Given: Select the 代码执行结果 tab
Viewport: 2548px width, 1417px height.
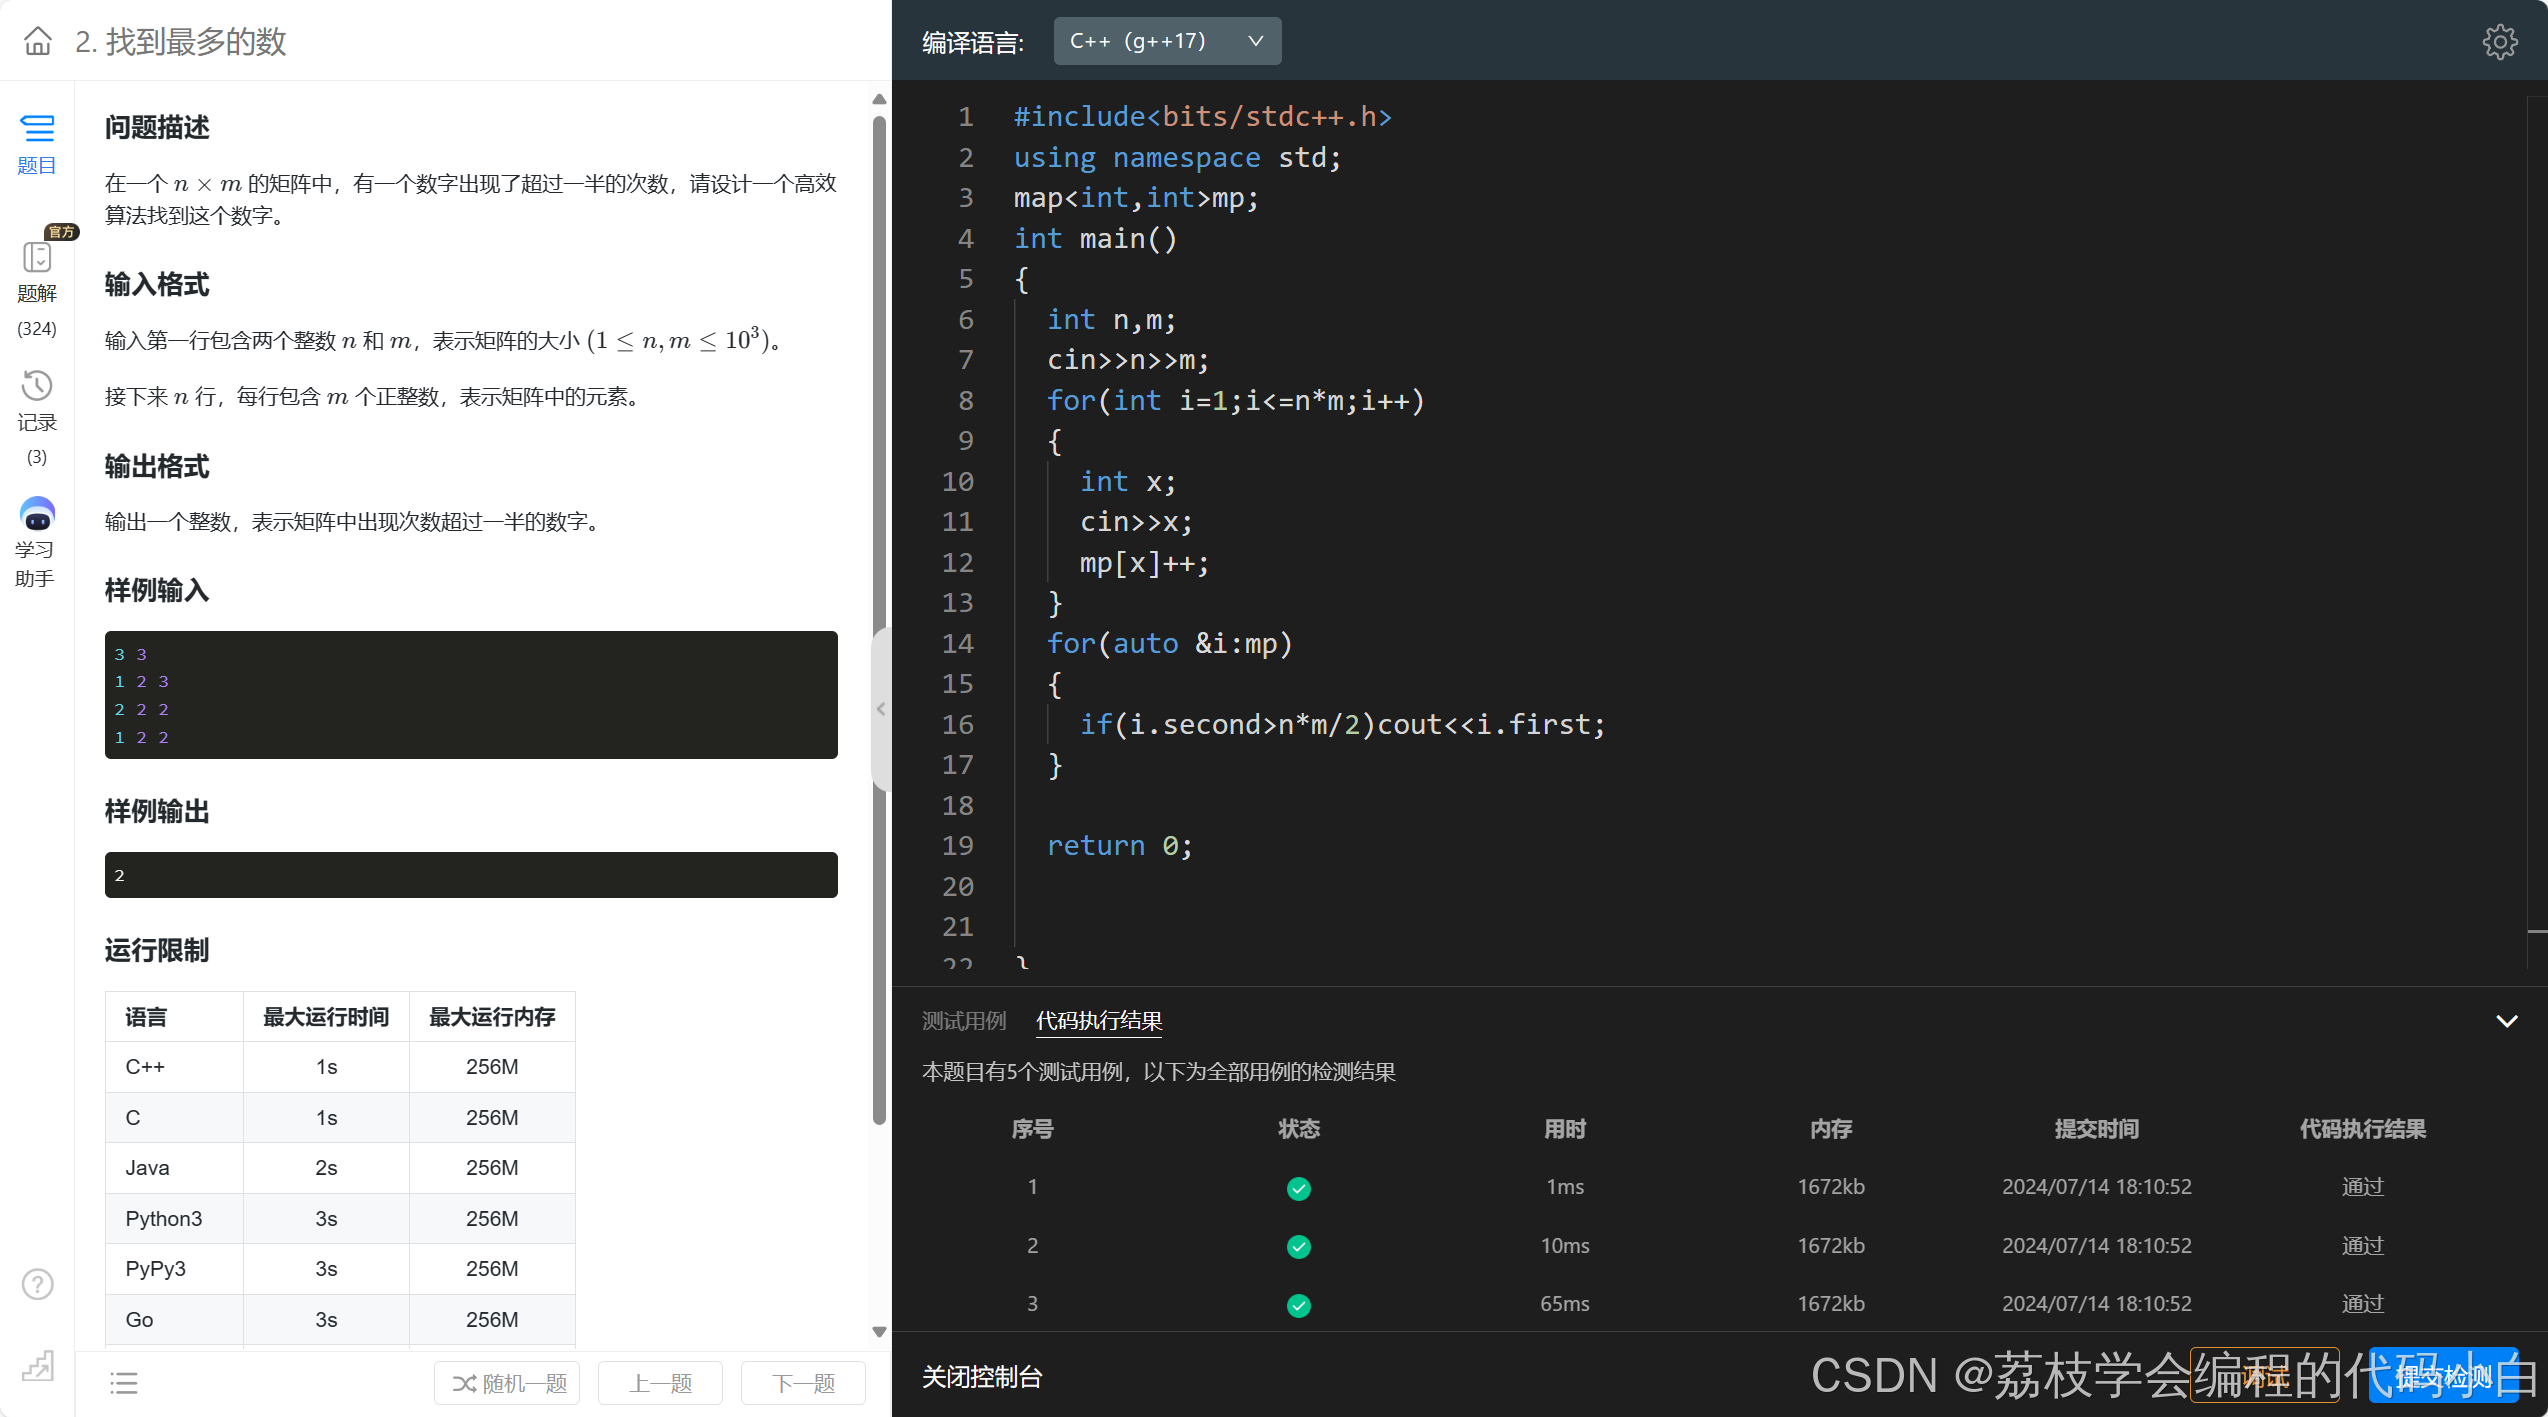Looking at the screenshot, I should coord(1098,1021).
